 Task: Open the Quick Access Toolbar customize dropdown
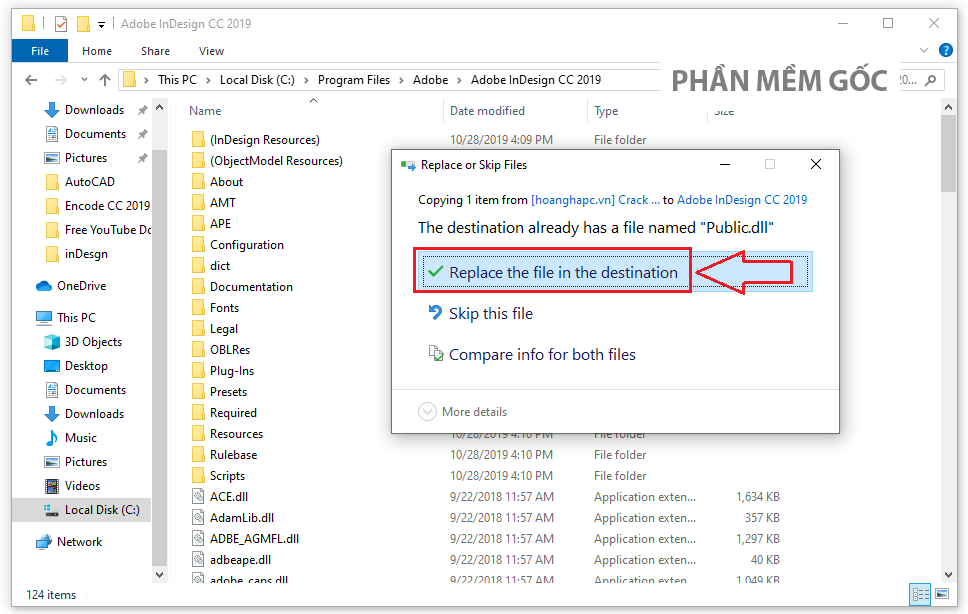point(102,24)
